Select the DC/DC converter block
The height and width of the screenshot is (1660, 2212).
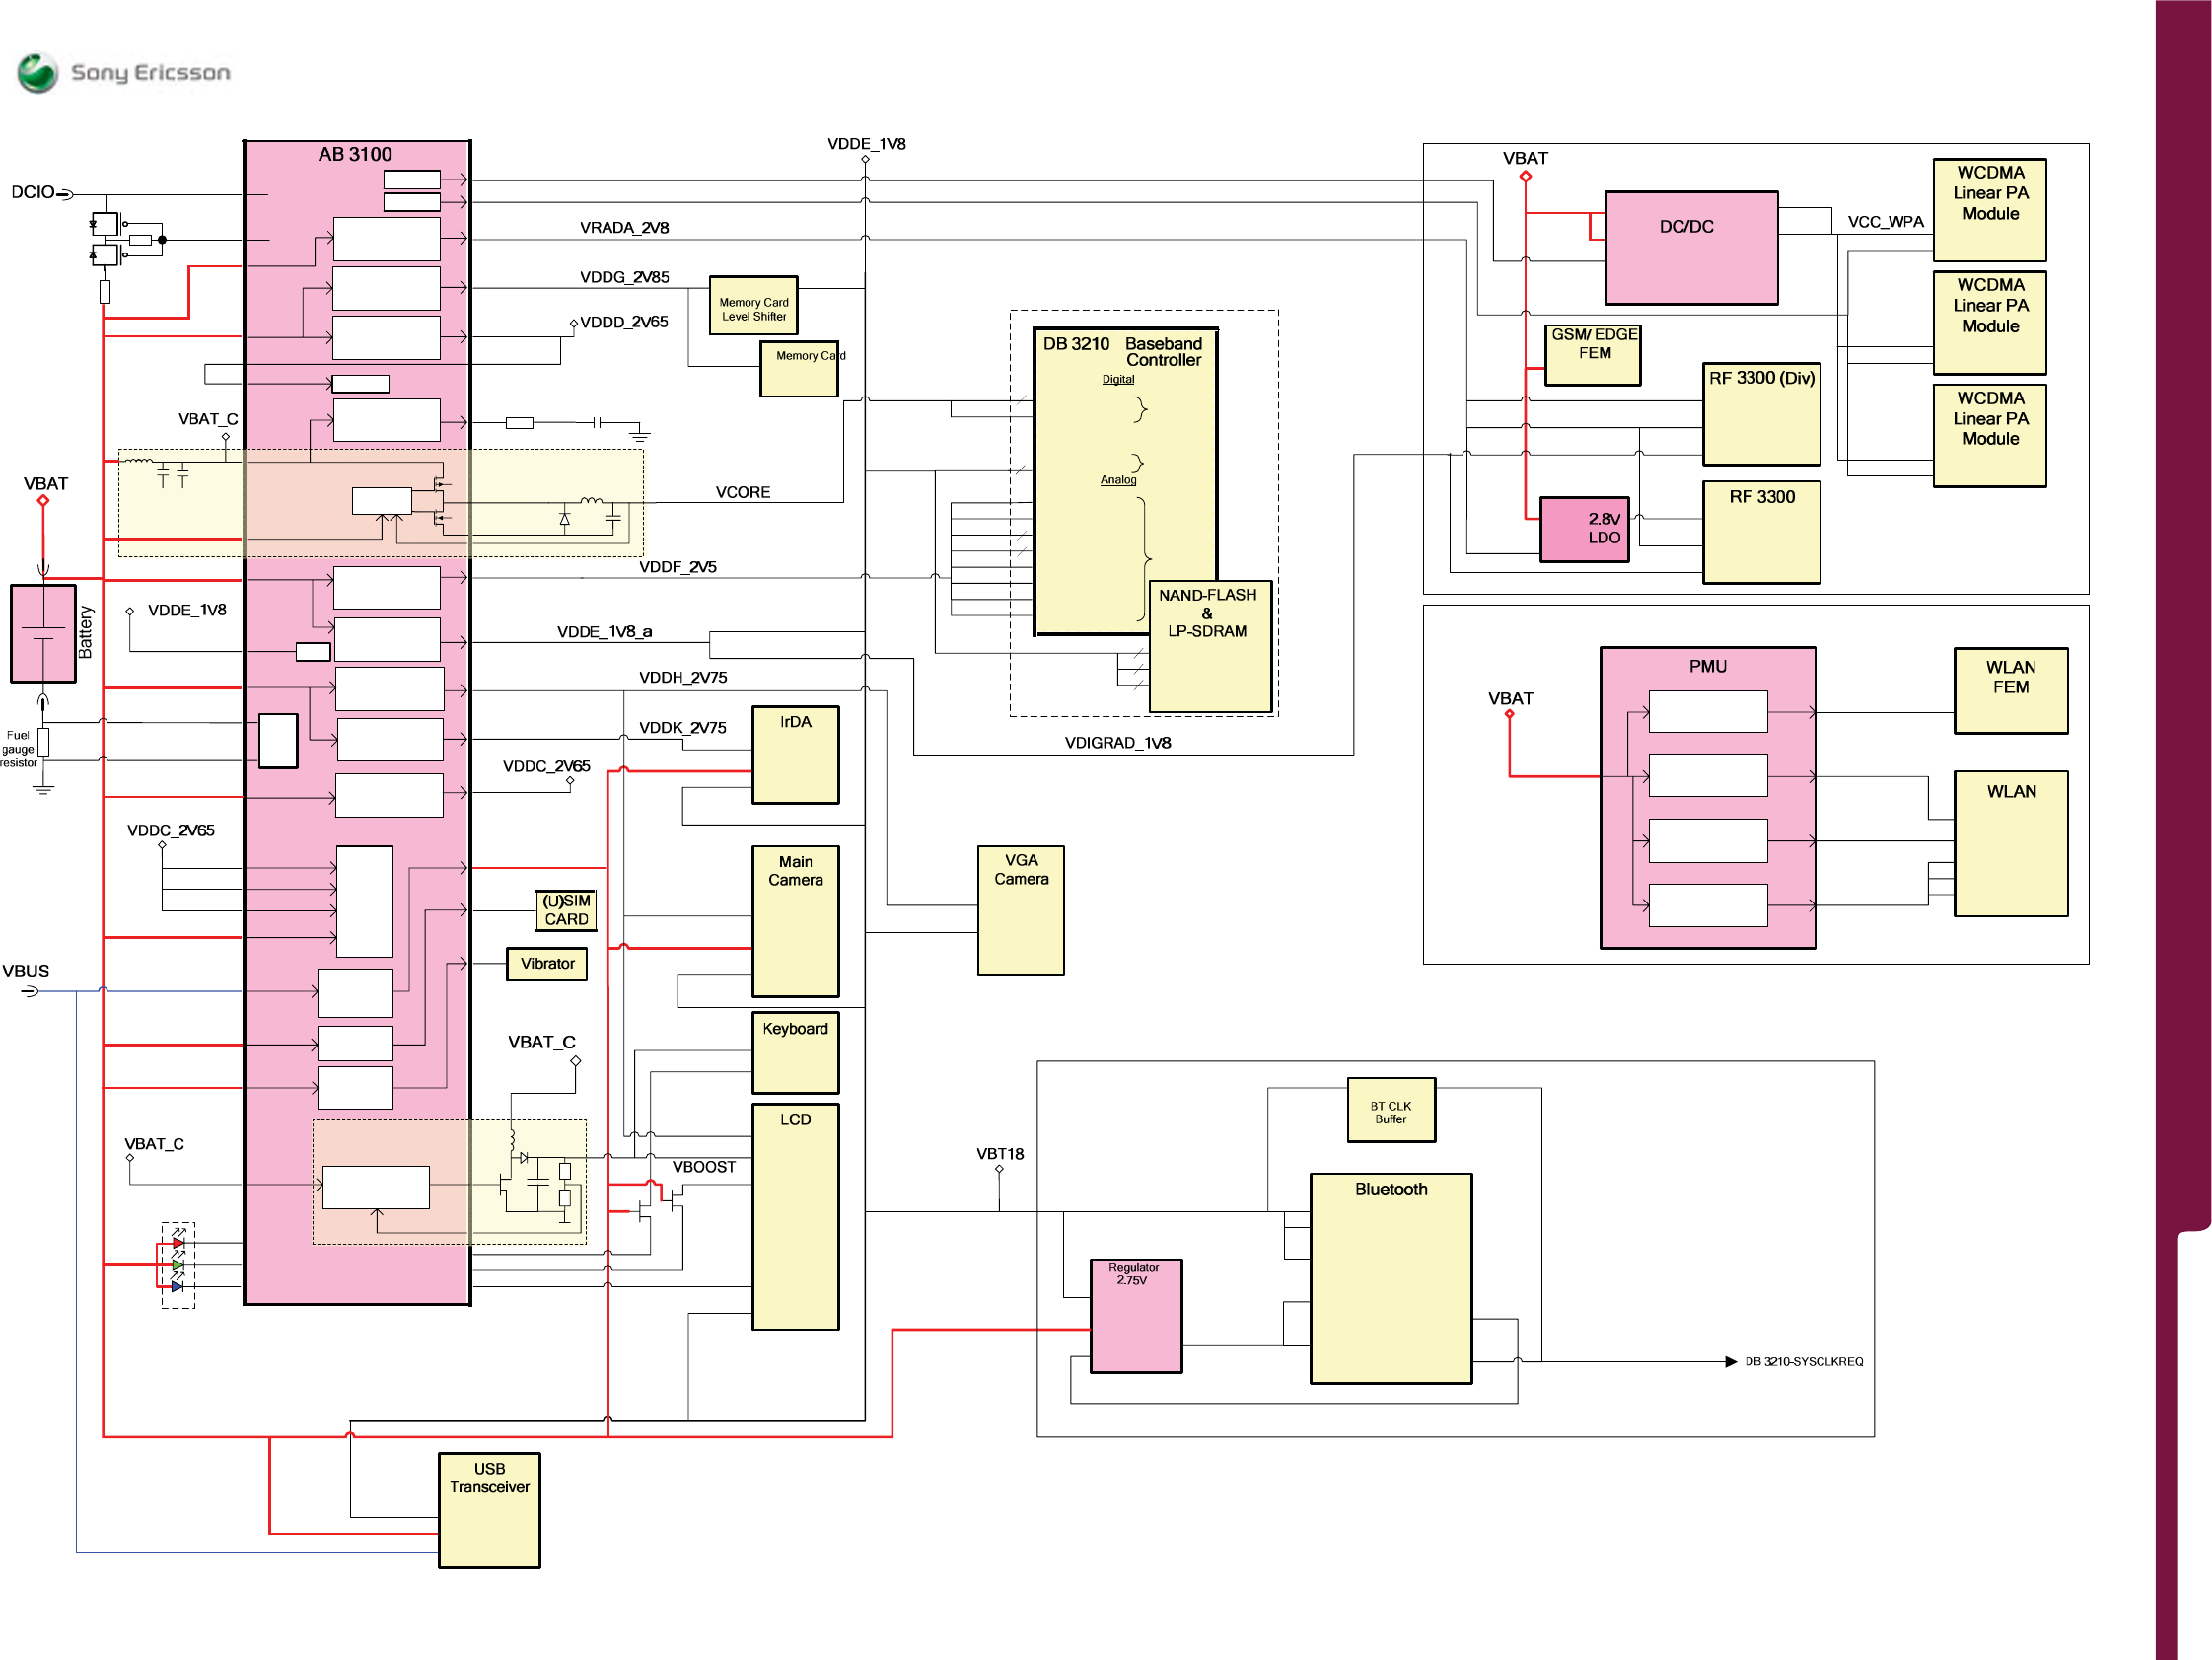(x=1691, y=248)
